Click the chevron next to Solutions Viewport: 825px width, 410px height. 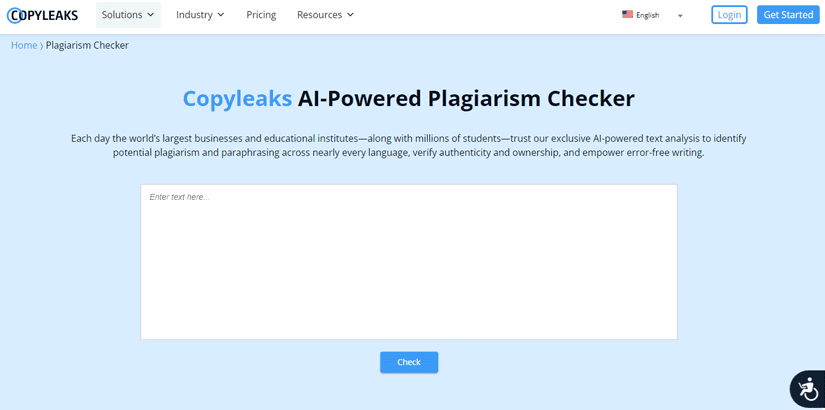point(151,15)
